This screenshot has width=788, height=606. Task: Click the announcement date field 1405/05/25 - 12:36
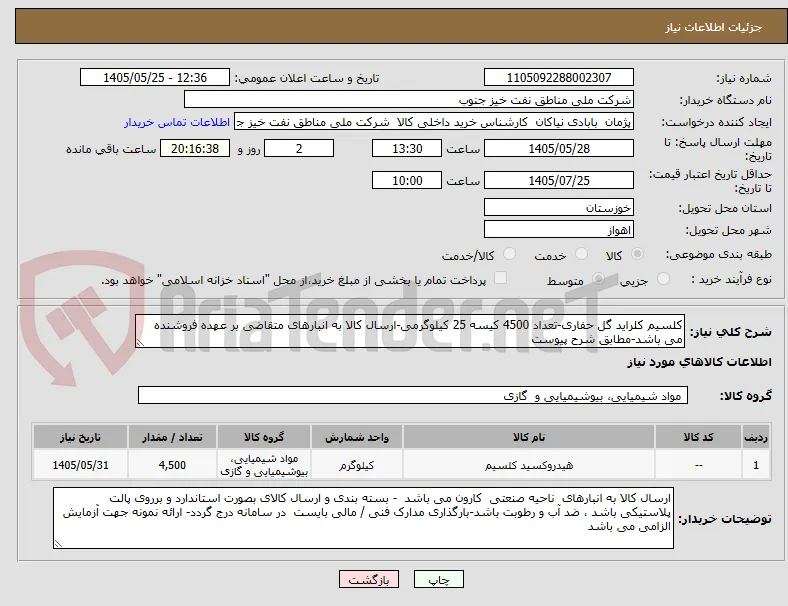(155, 77)
